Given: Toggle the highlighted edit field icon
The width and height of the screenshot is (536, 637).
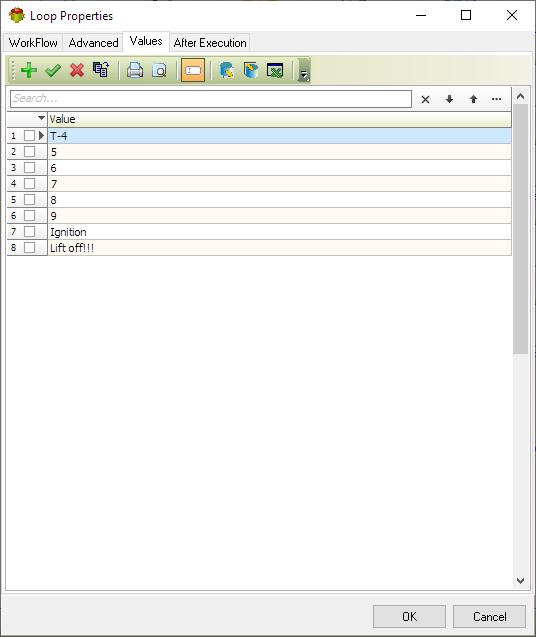Looking at the screenshot, I should tap(193, 70).
